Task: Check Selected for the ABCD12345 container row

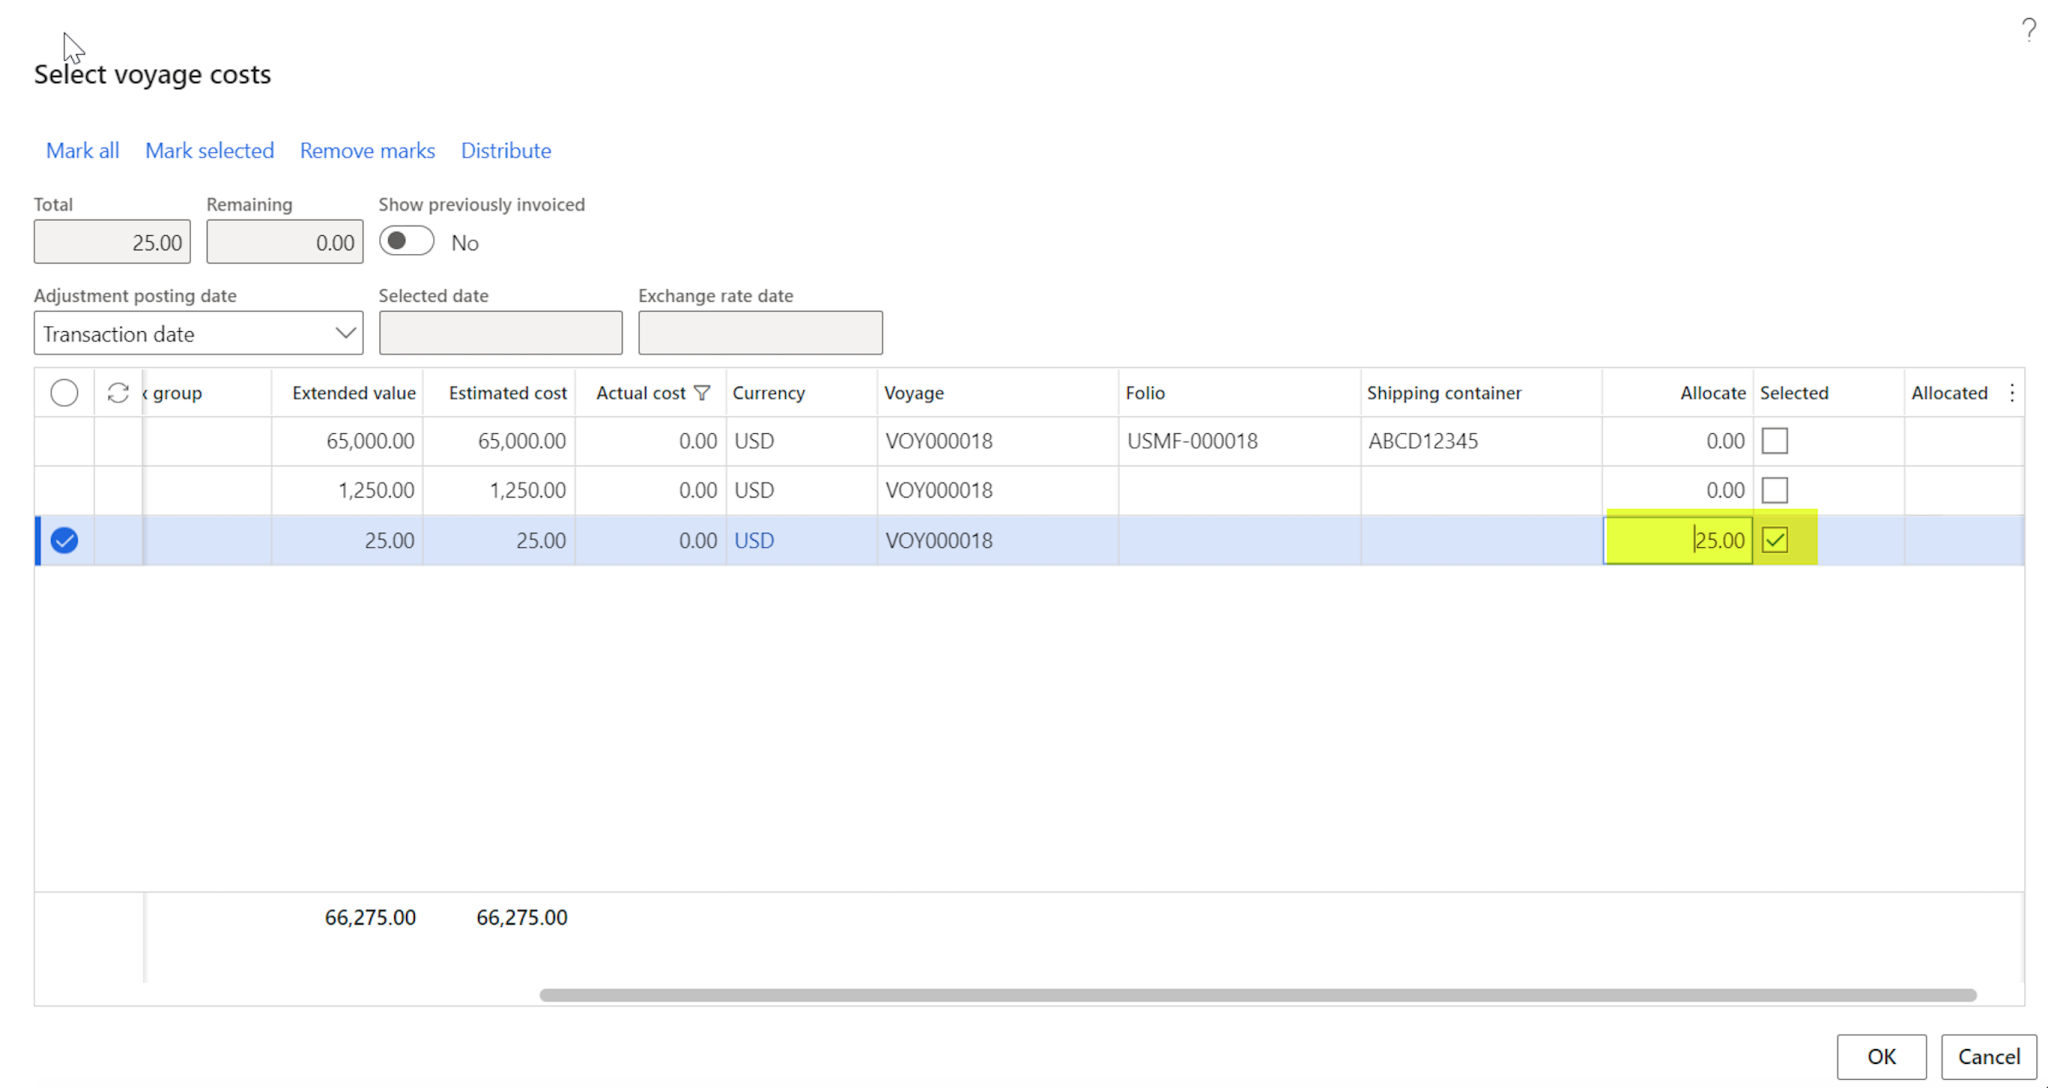Action: [x=1775, y=440]
